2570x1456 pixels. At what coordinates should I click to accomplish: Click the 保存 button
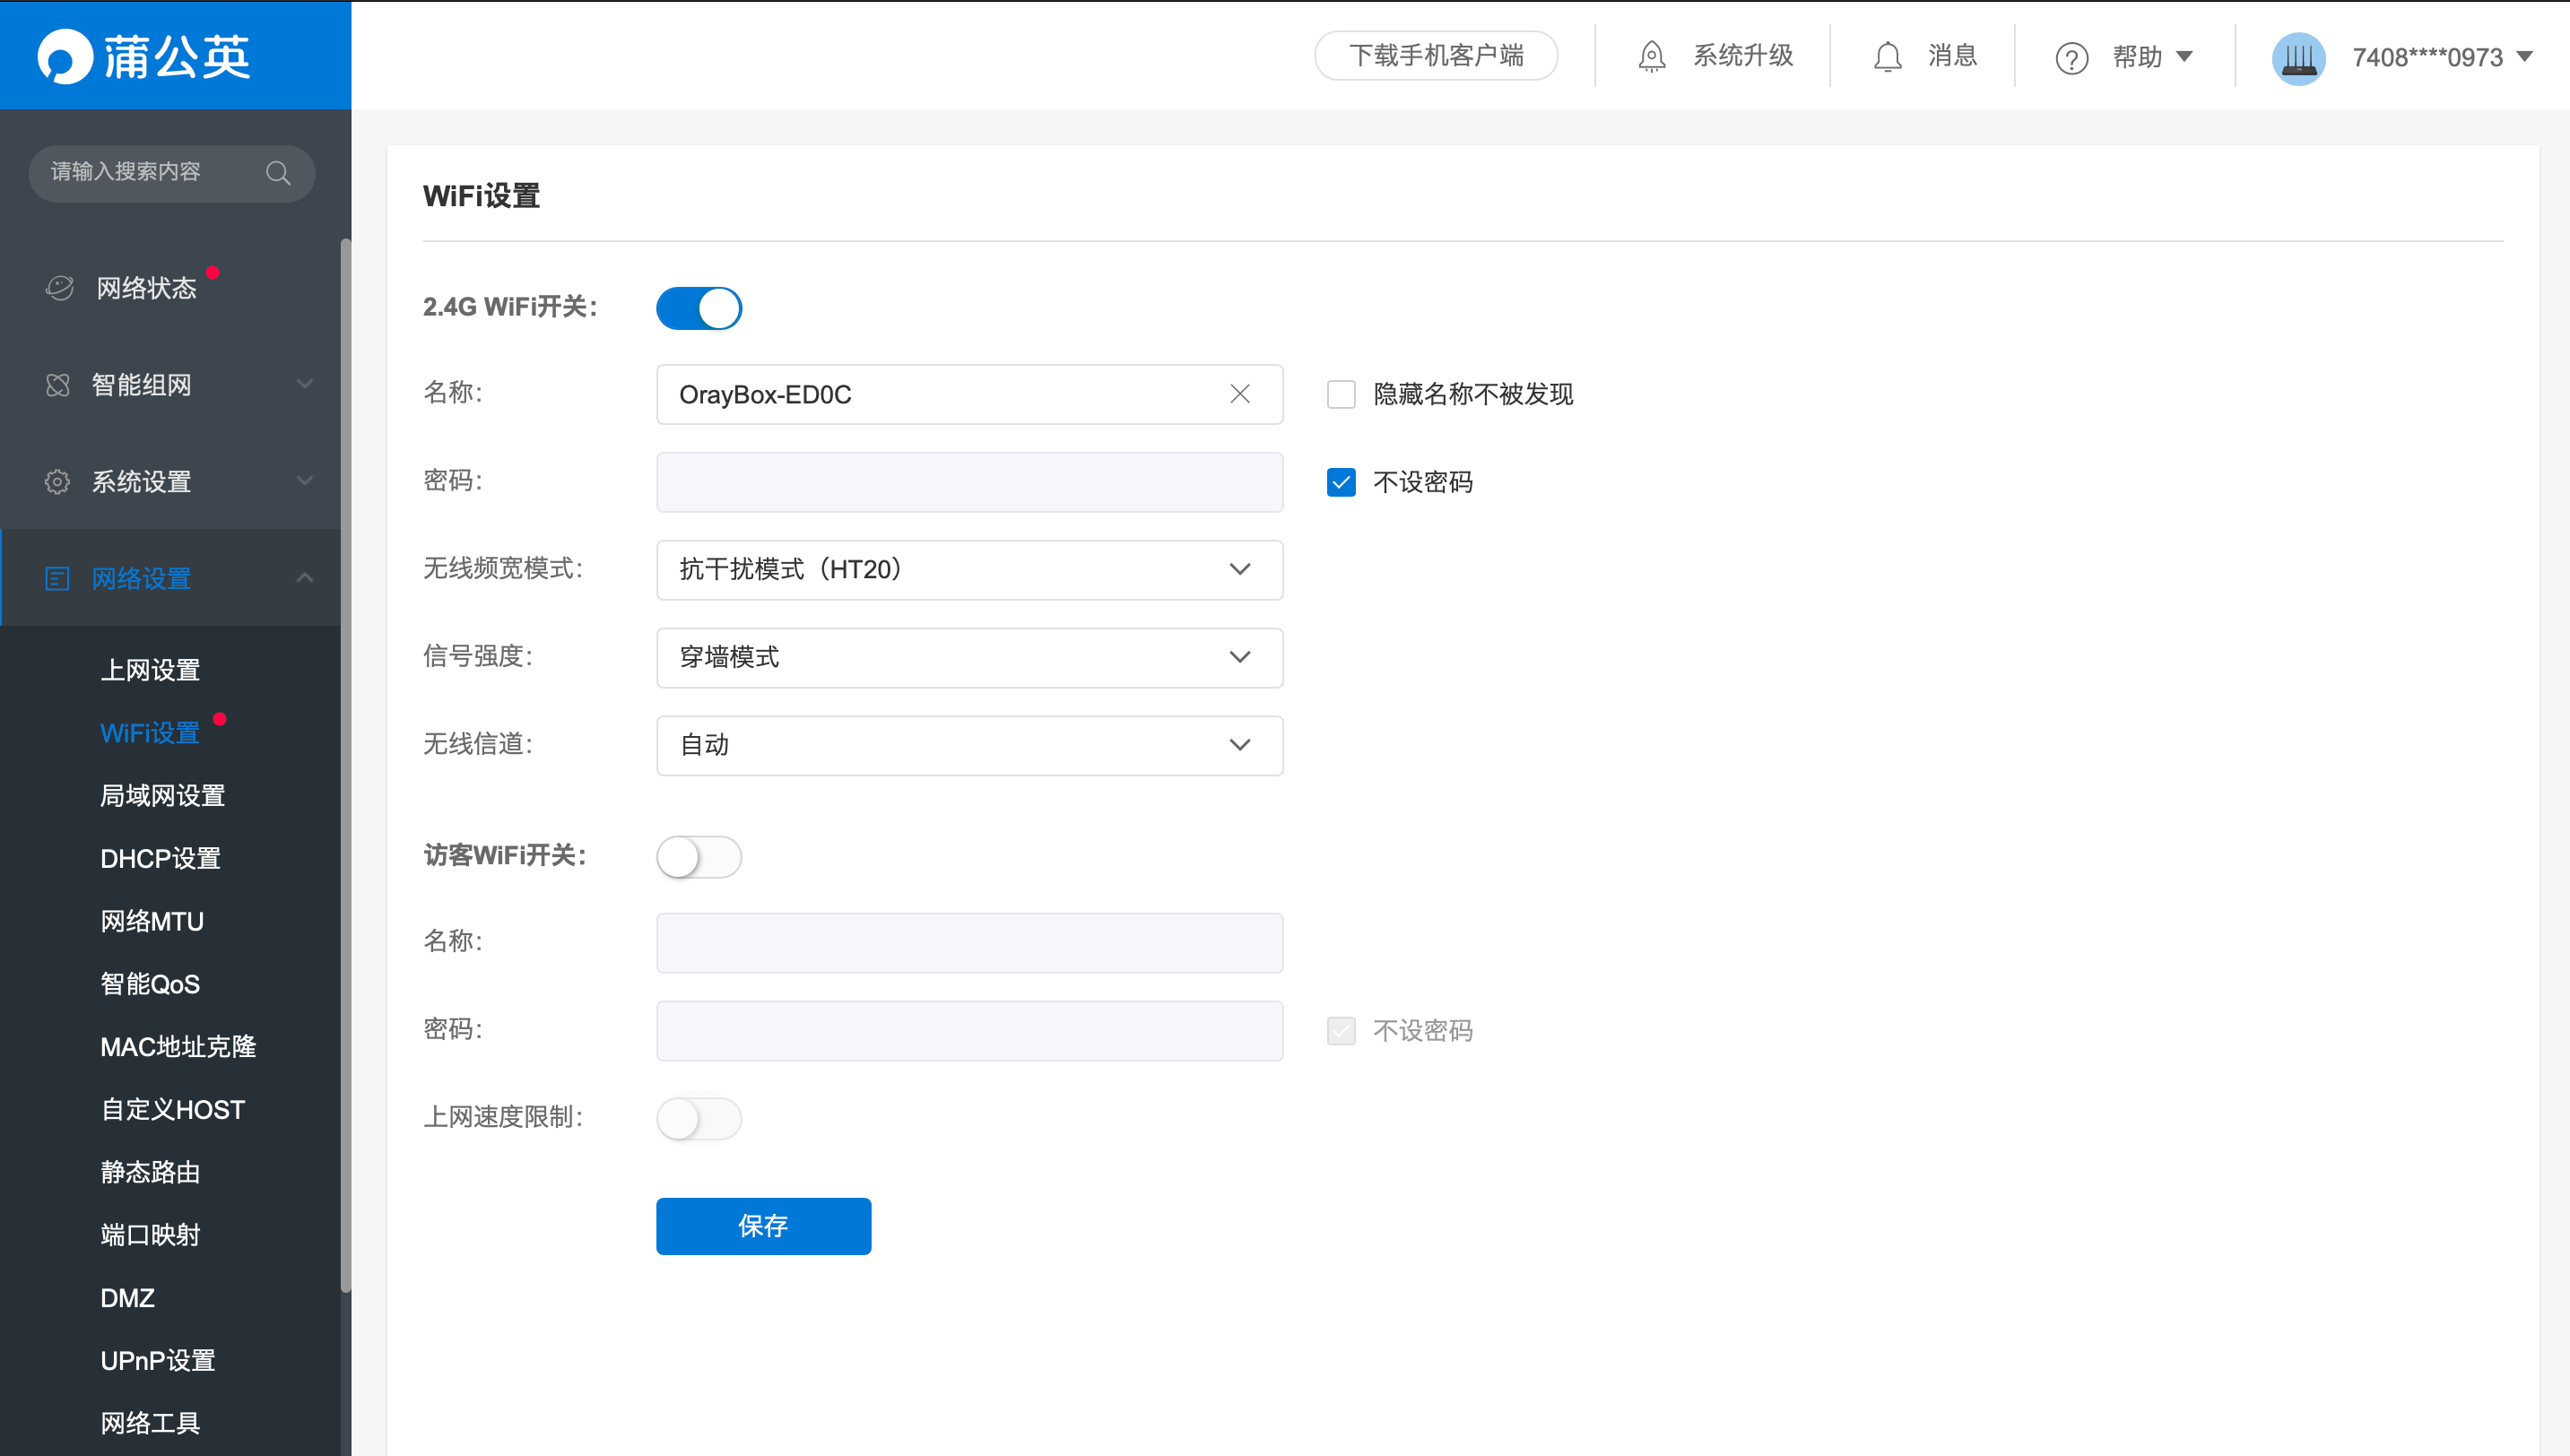(x=763, y=1226)
